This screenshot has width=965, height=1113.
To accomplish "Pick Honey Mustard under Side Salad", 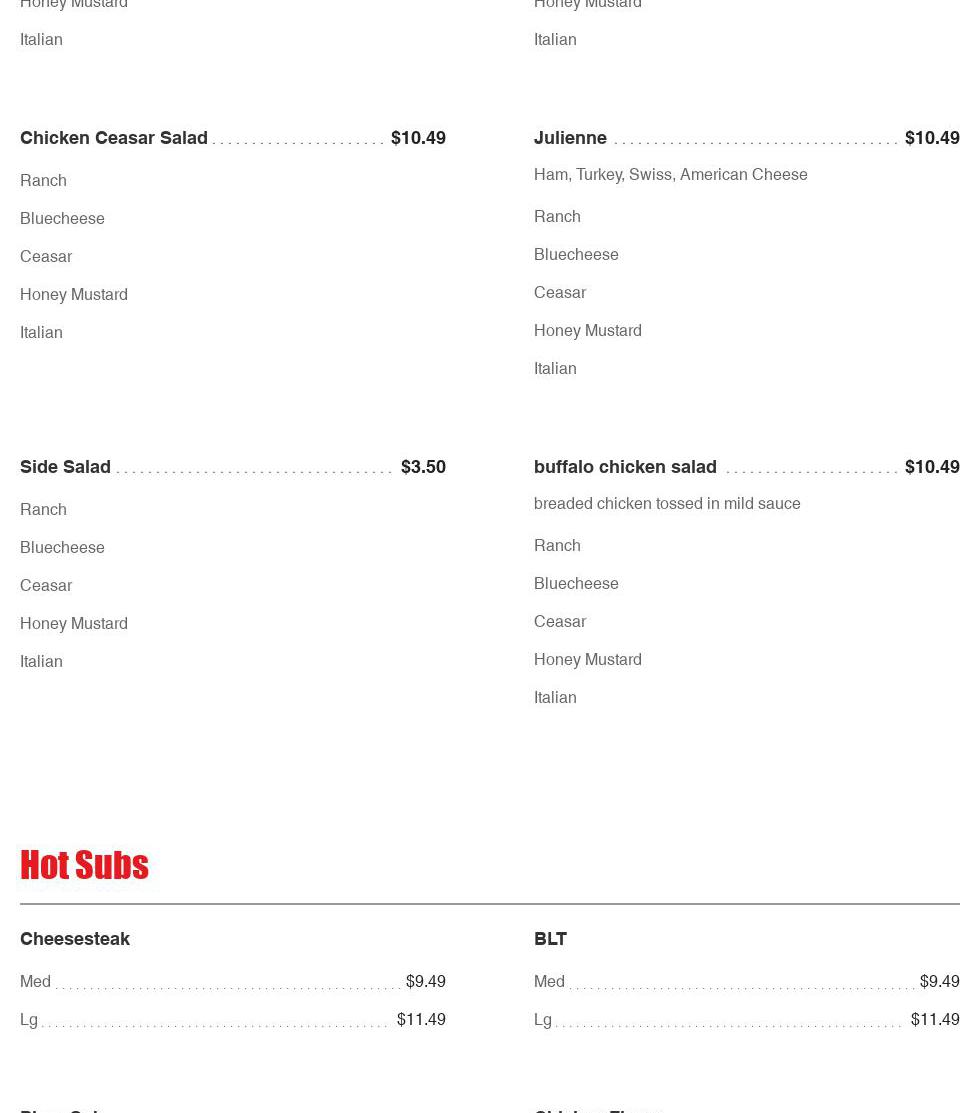I will 74,623.
